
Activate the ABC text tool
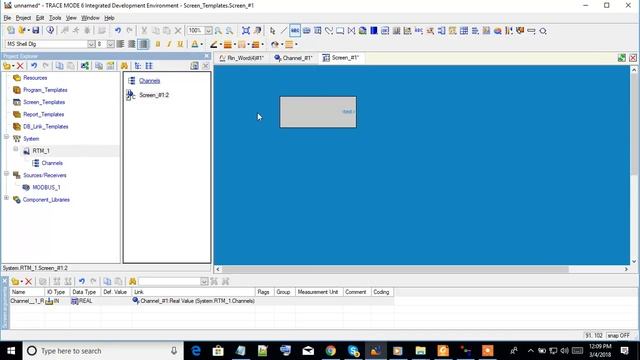tap(295, 31)
